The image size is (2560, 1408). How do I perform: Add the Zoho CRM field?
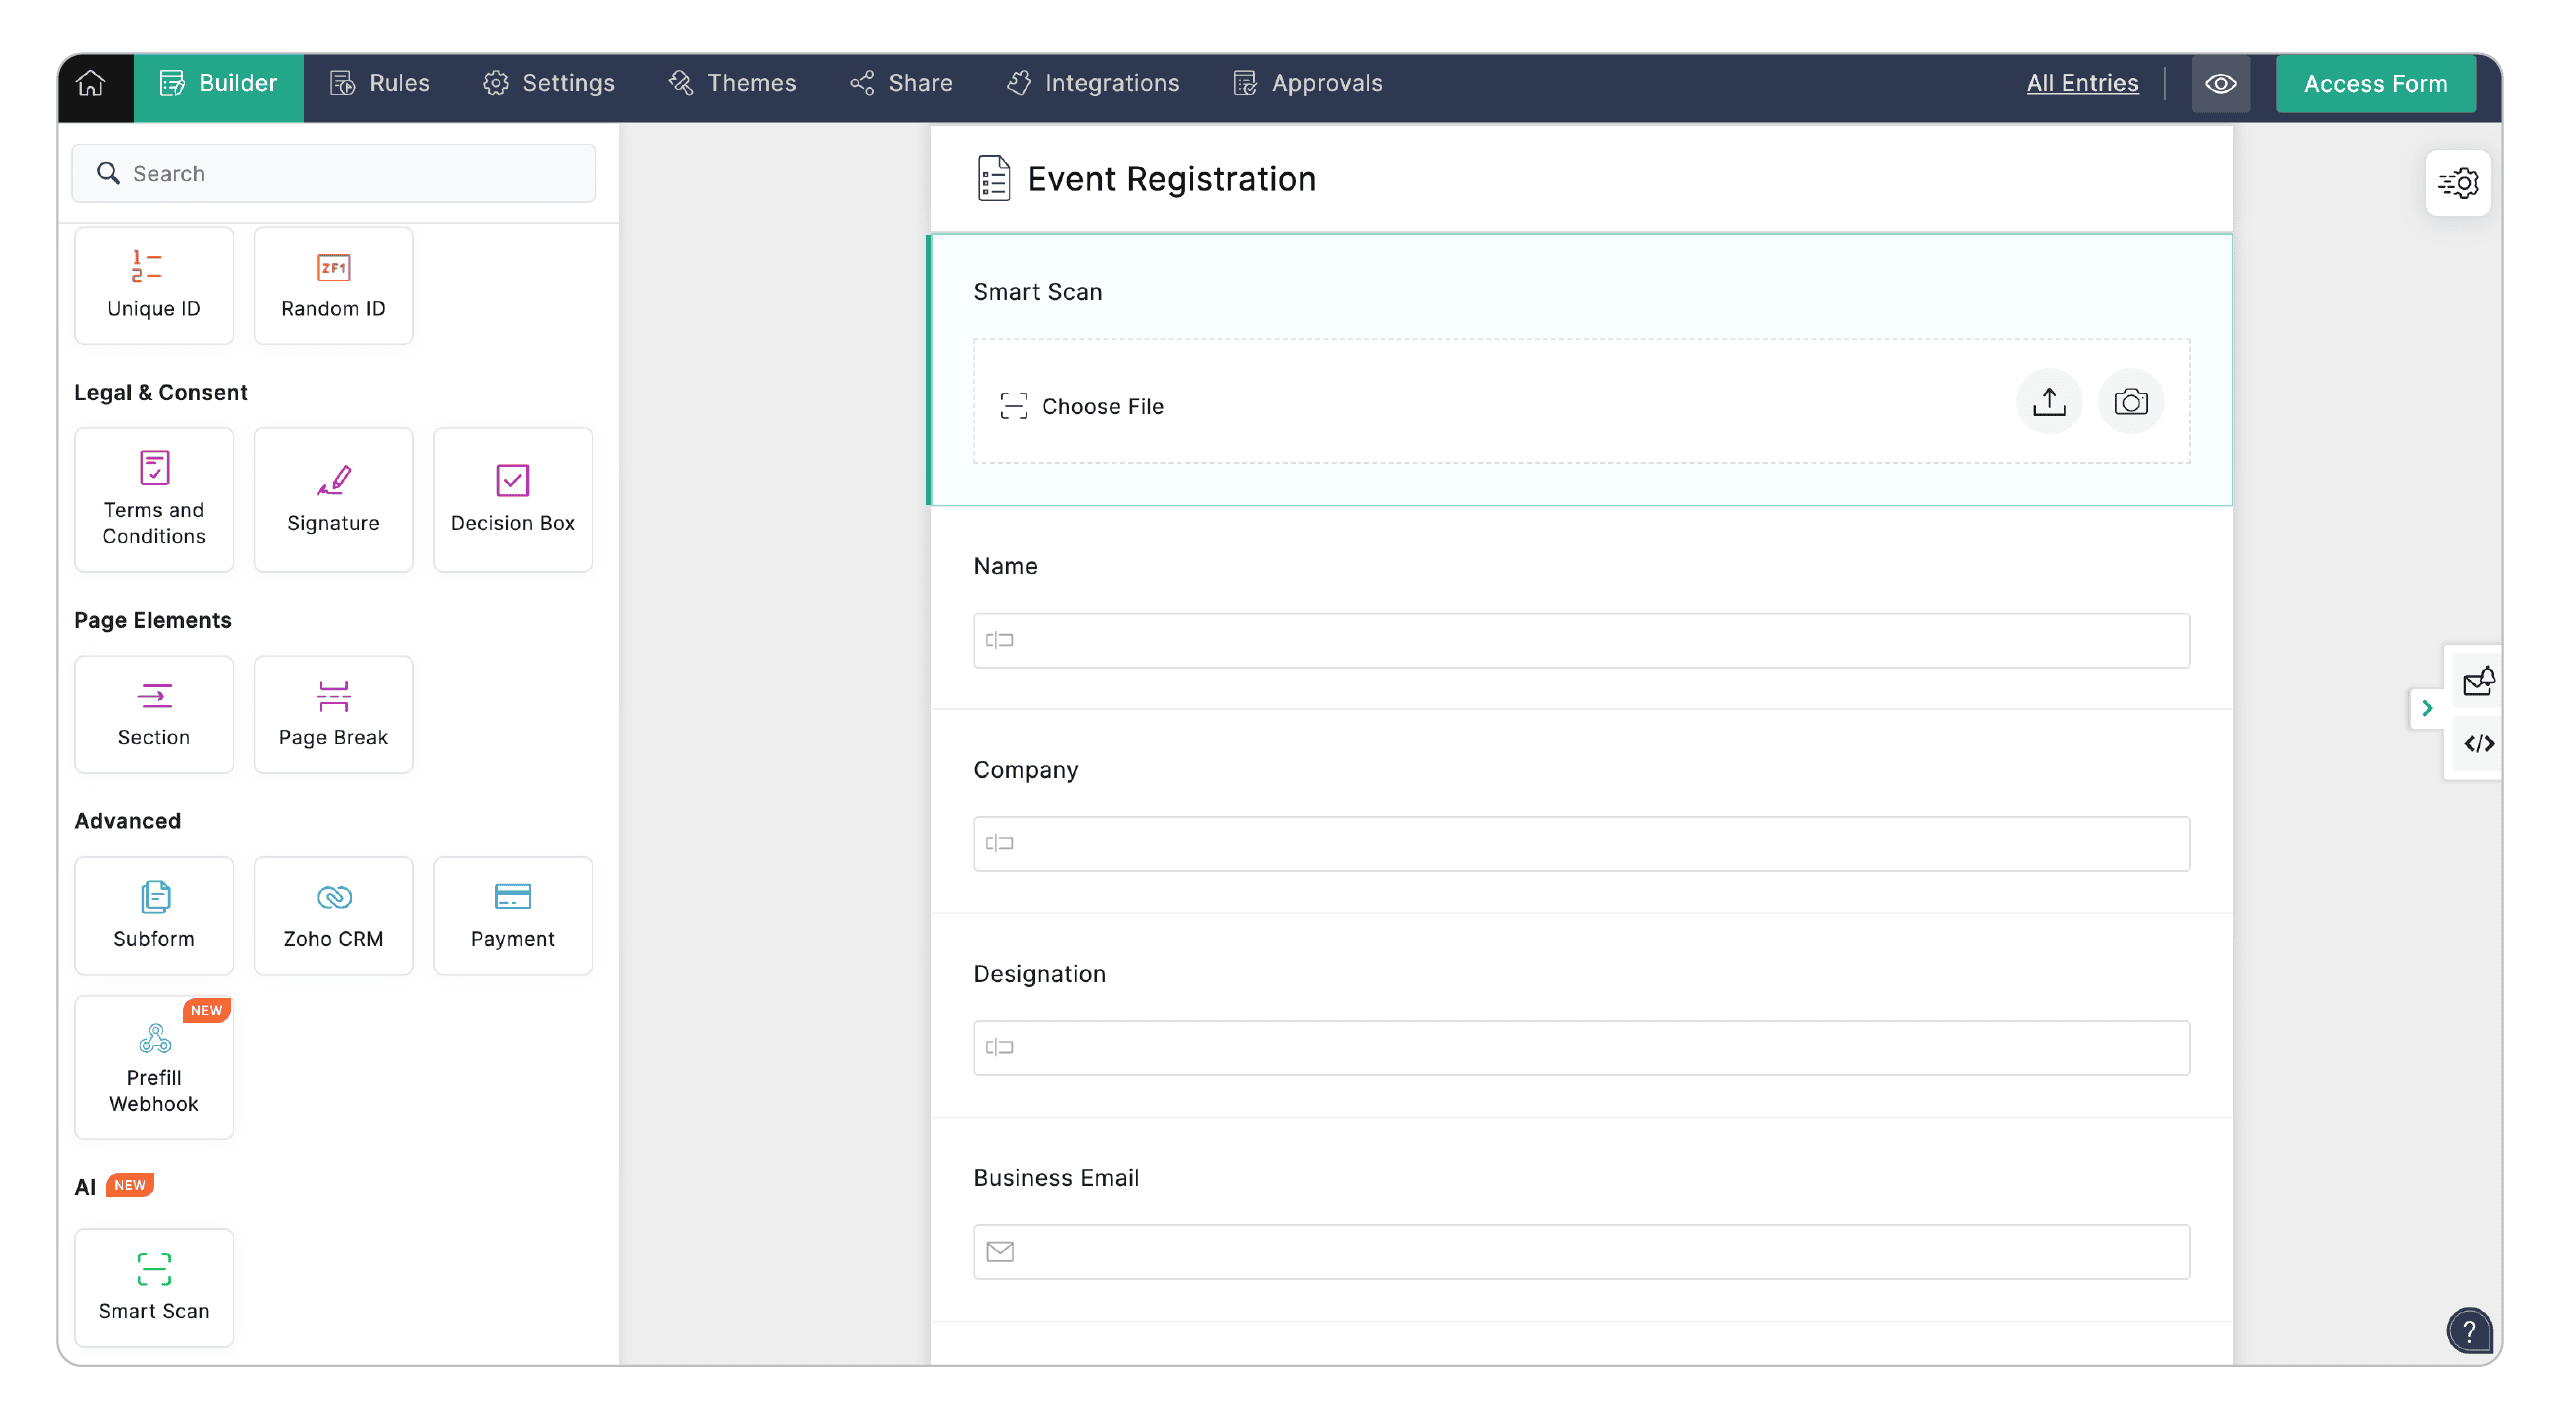[333, 915]
